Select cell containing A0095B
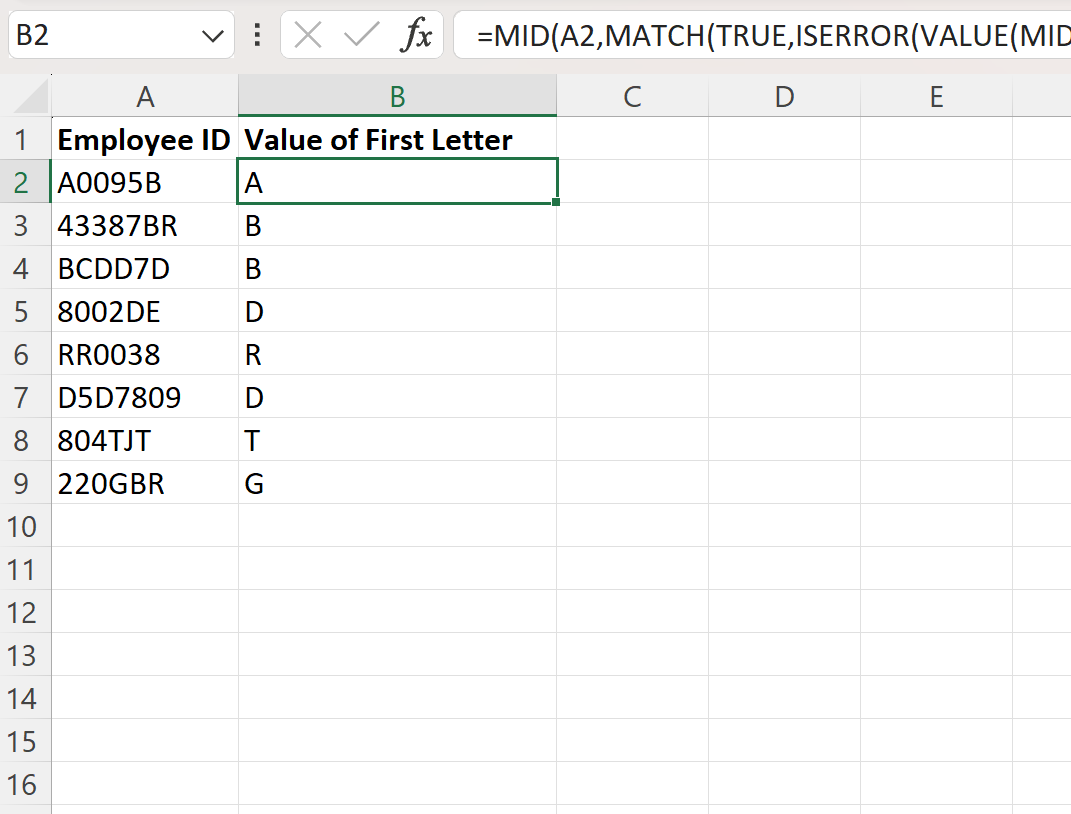 pyautogui.click(x=145, y=182)
